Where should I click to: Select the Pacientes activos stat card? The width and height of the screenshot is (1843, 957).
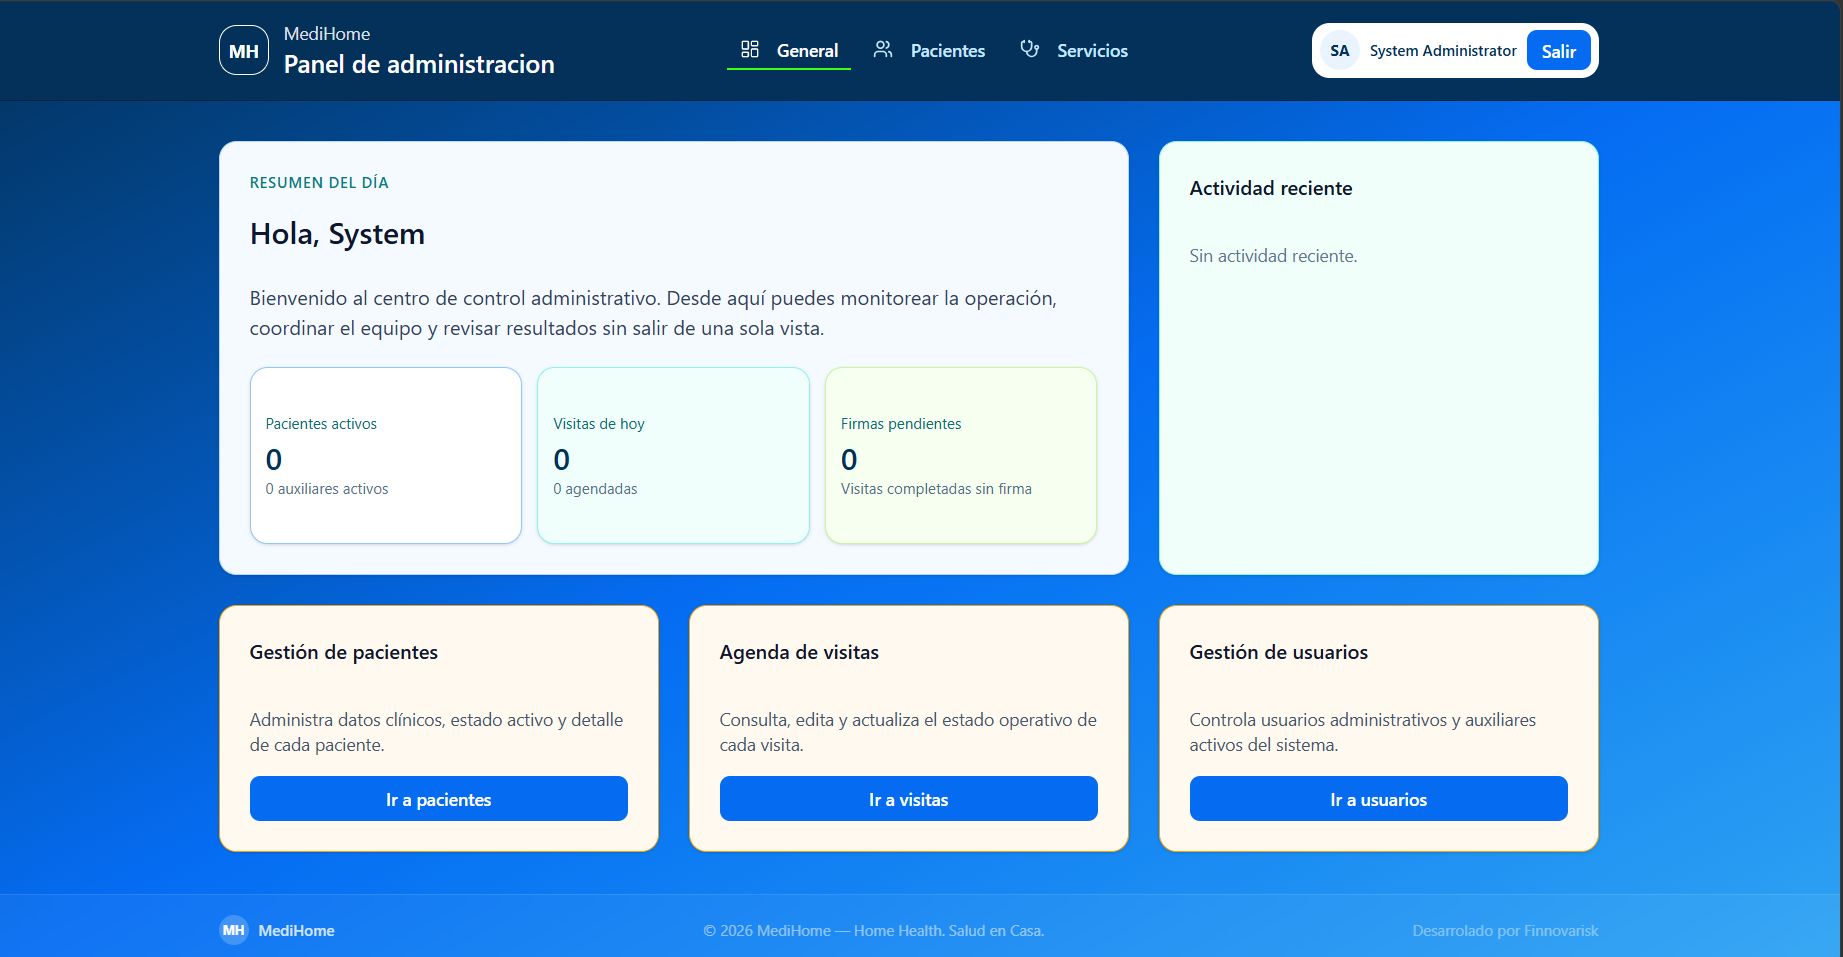pyautogui.click(x=386, y=456)
